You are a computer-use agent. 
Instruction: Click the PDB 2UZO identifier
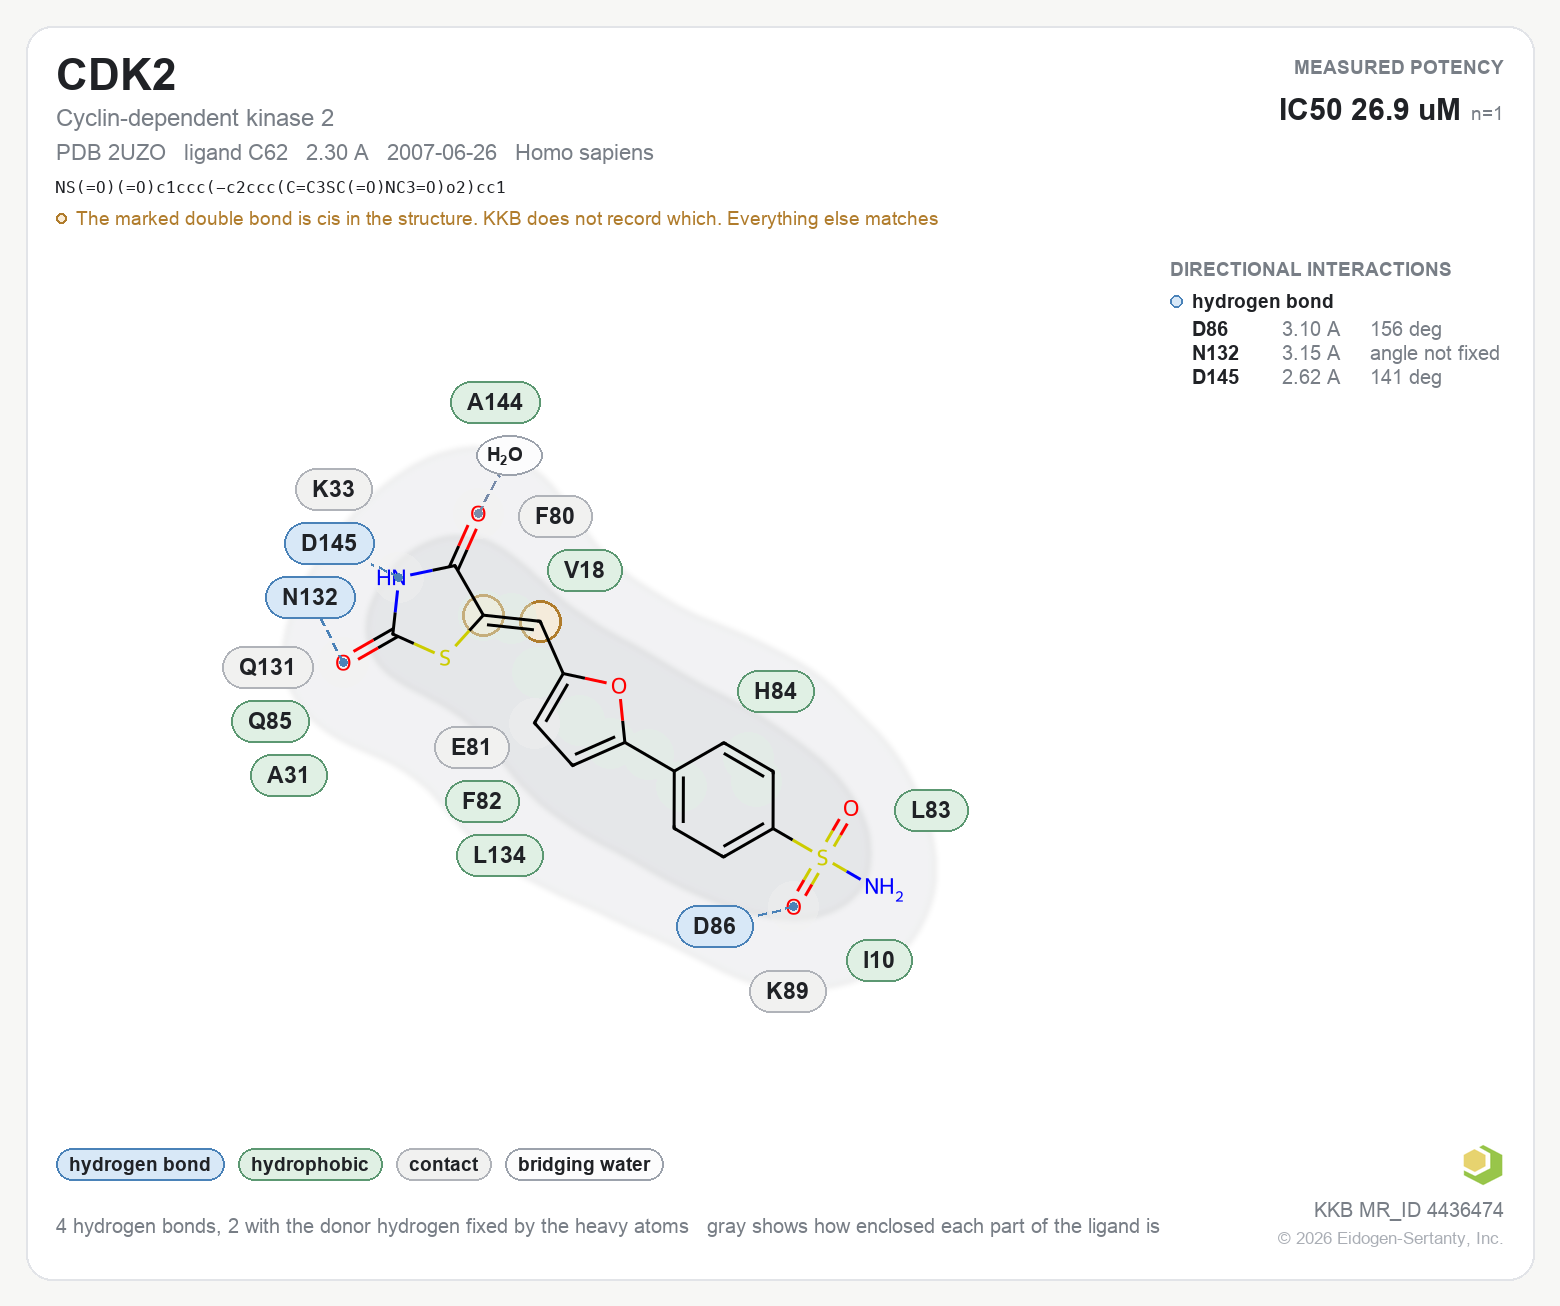111,153
